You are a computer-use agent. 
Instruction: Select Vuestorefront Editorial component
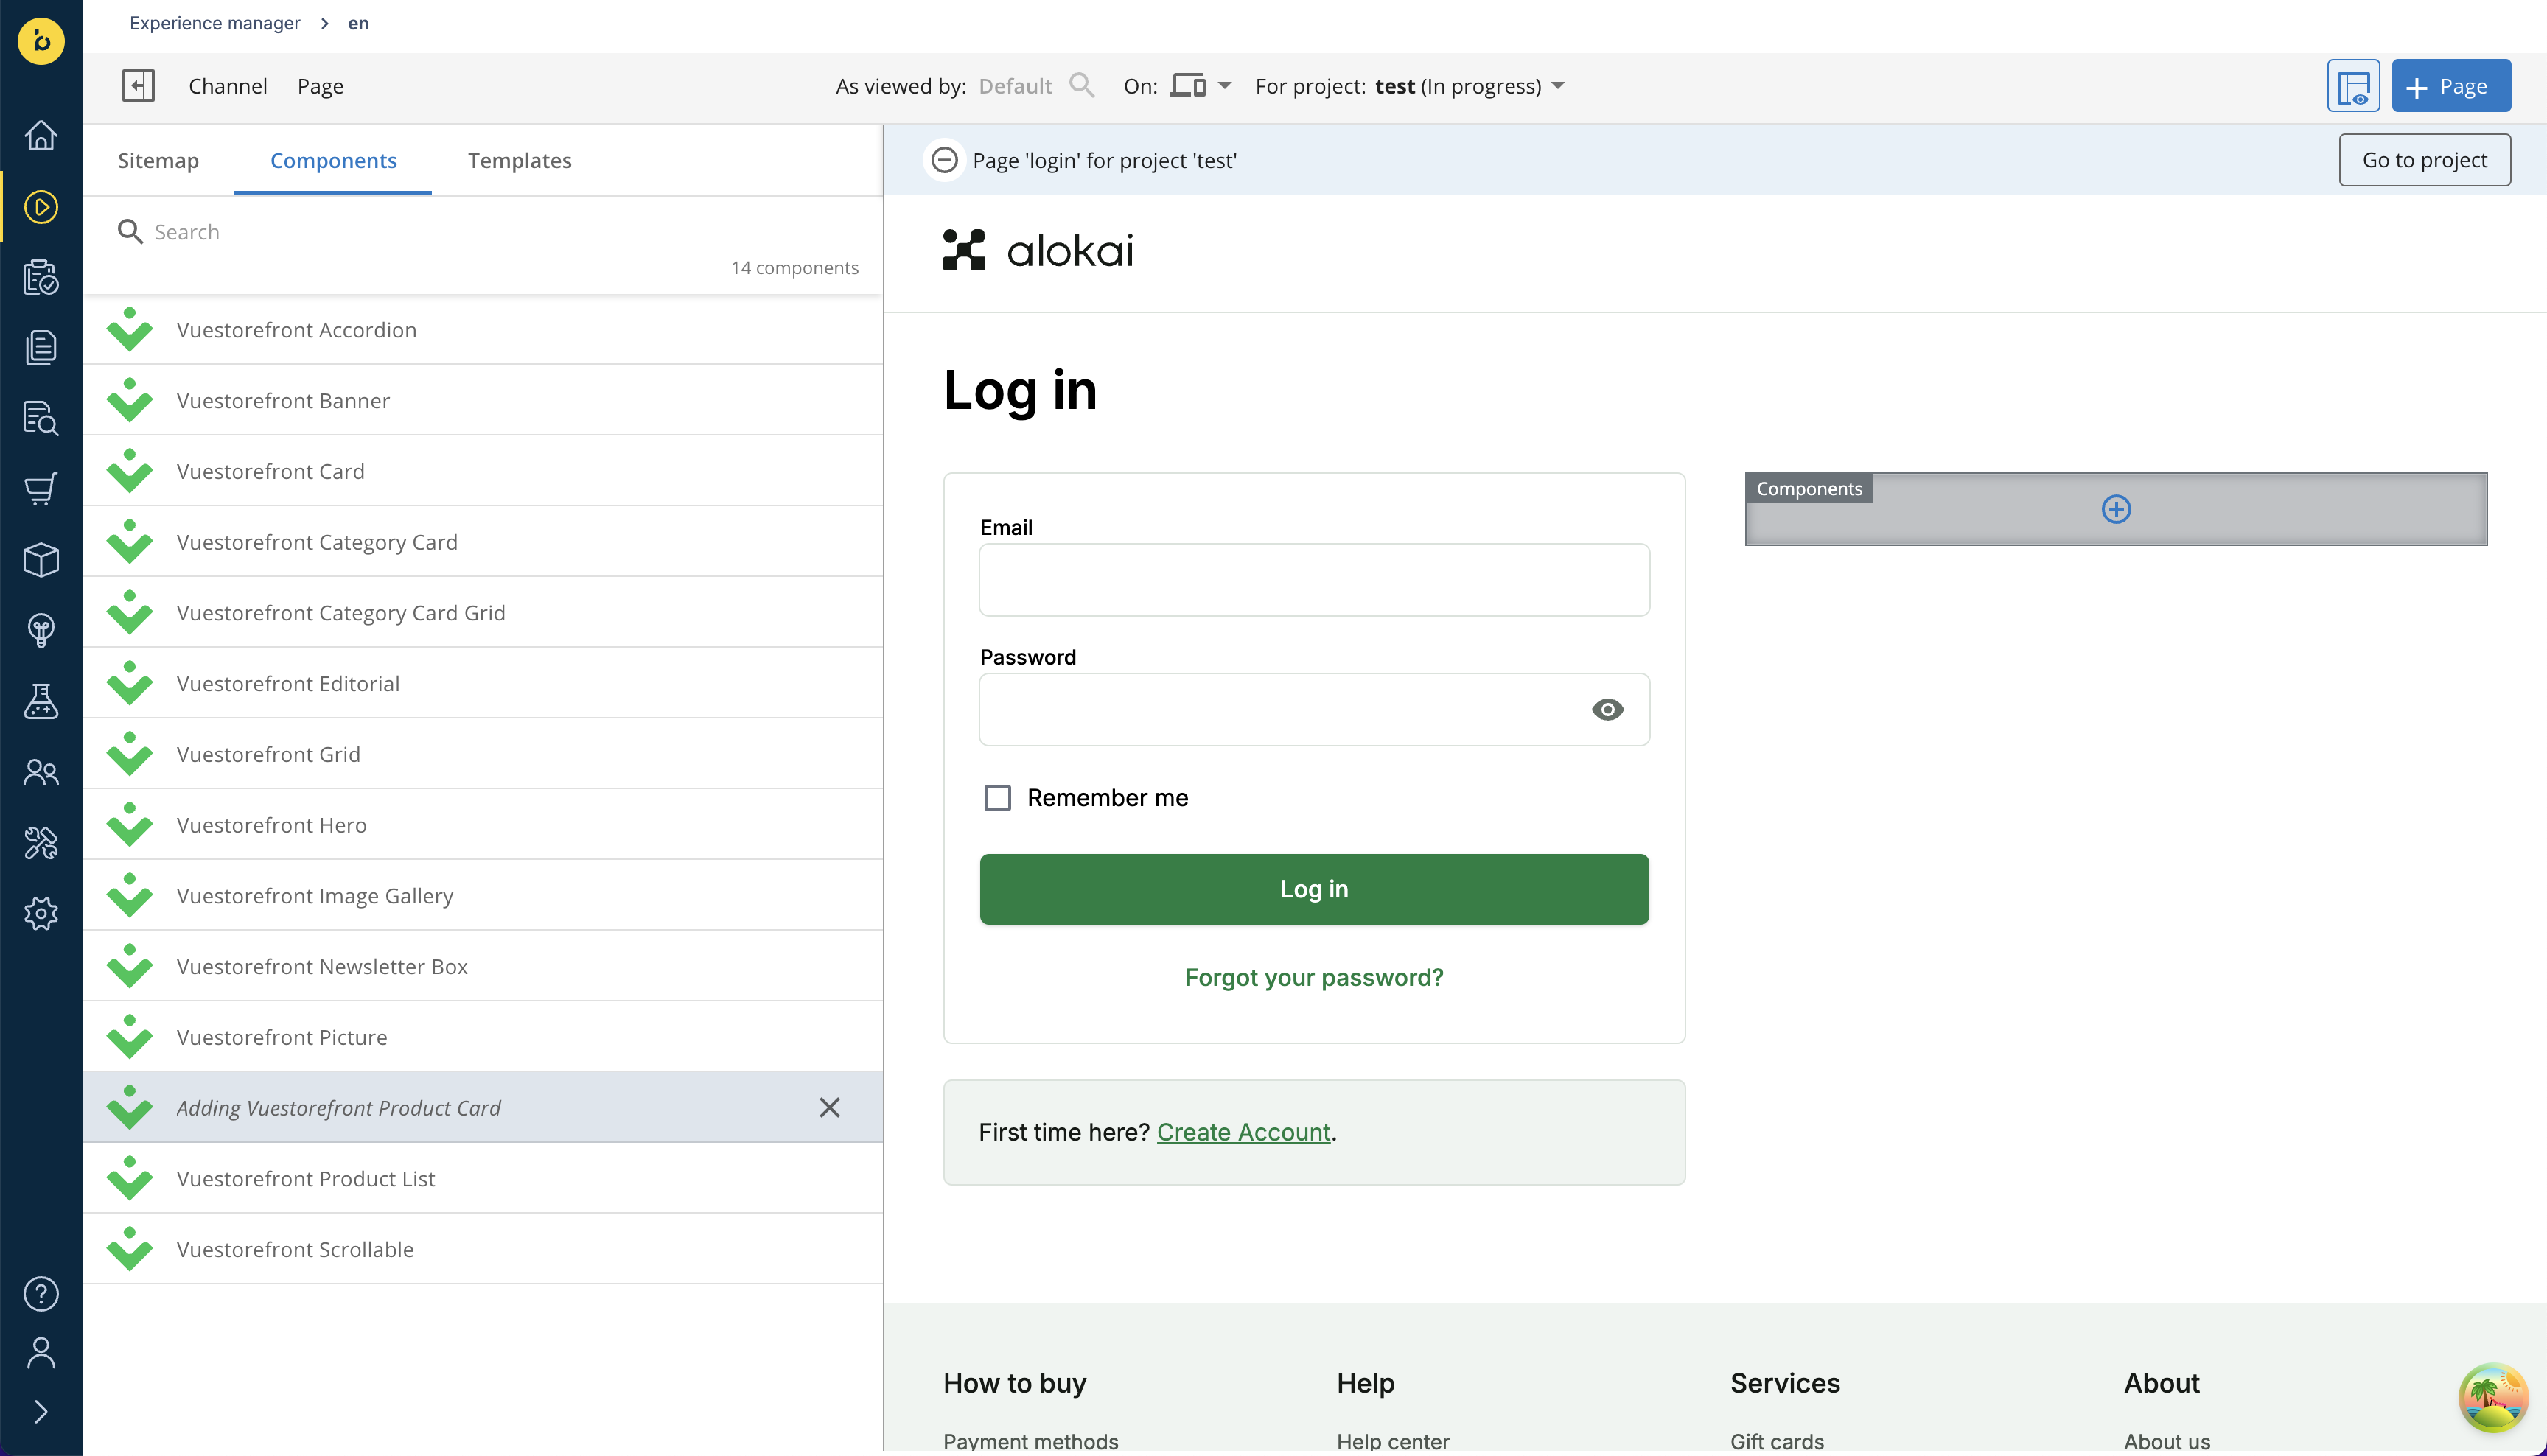[x=483, y=683]
